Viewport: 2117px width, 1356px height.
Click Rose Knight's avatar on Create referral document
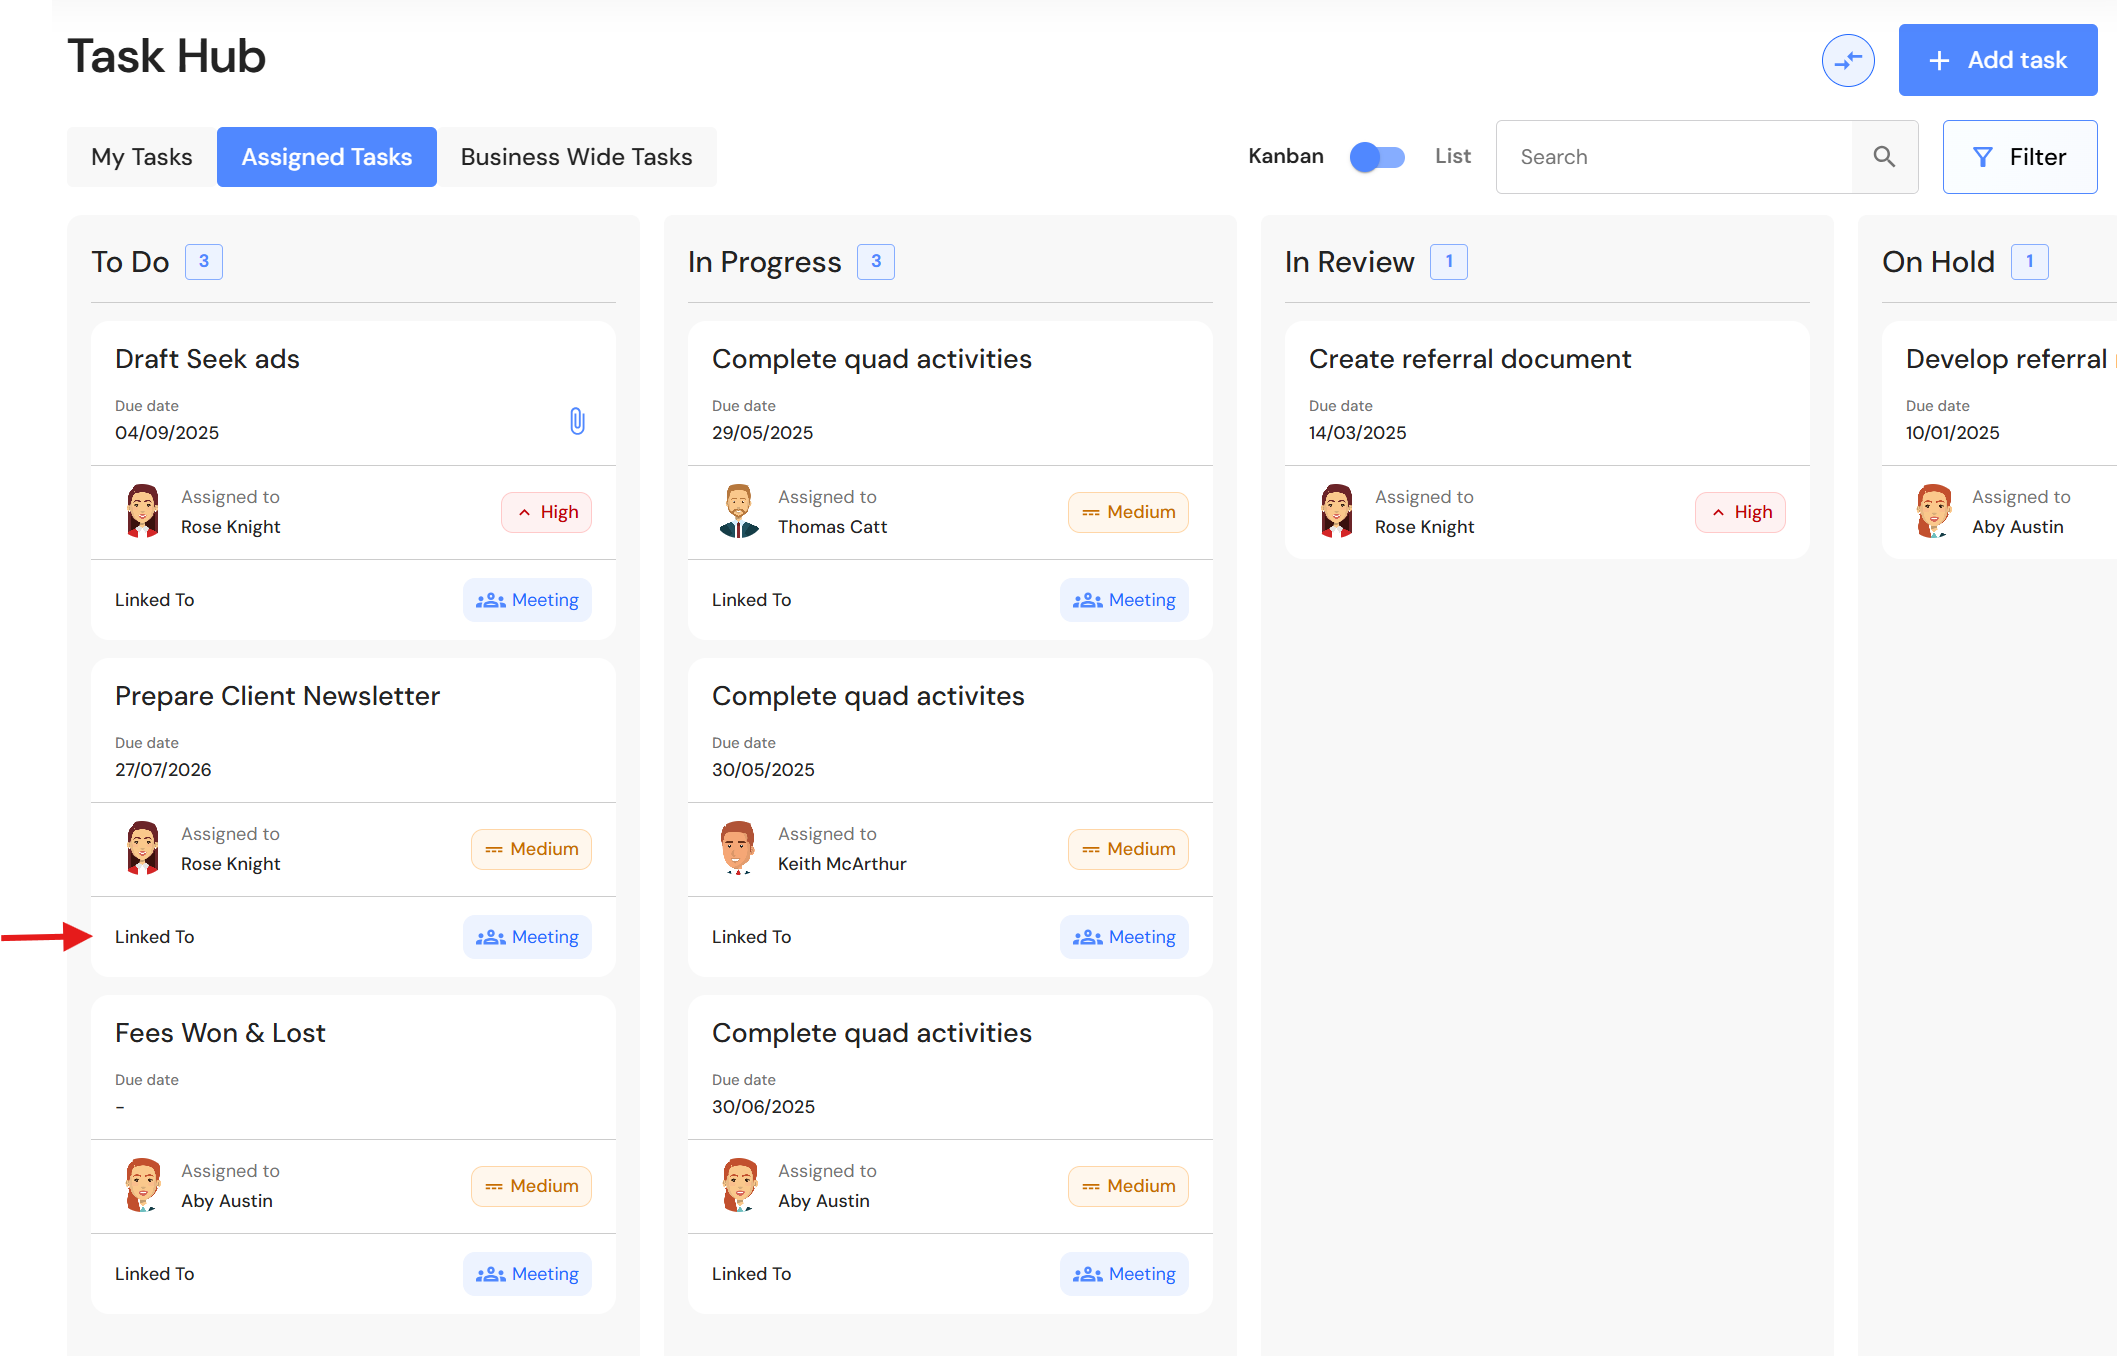point(1337,511)
